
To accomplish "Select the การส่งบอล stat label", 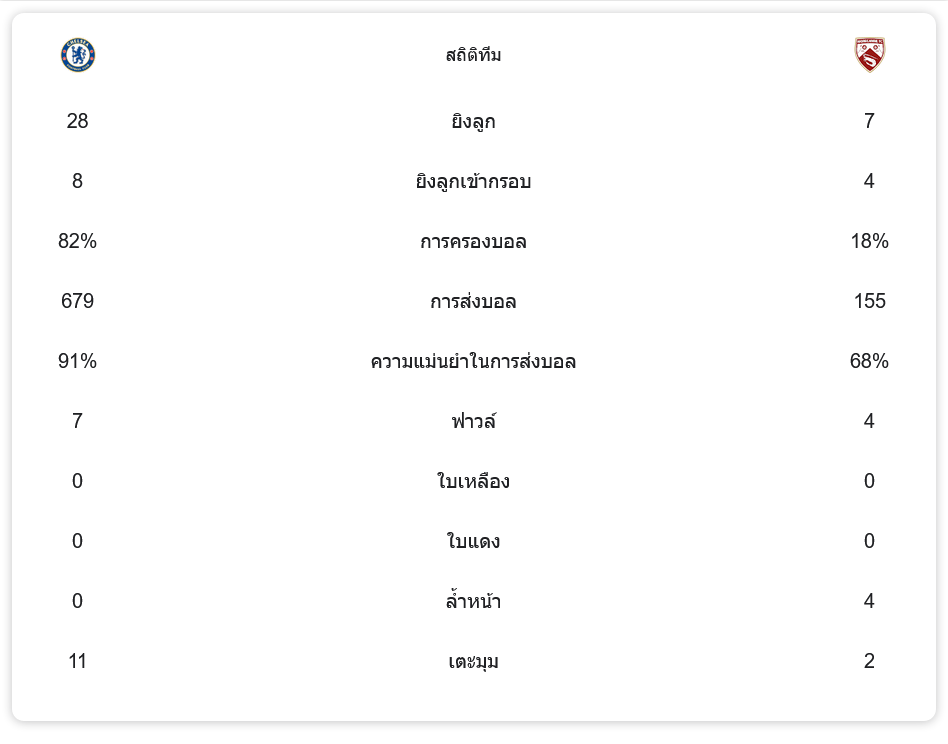I will click(473, 302).
